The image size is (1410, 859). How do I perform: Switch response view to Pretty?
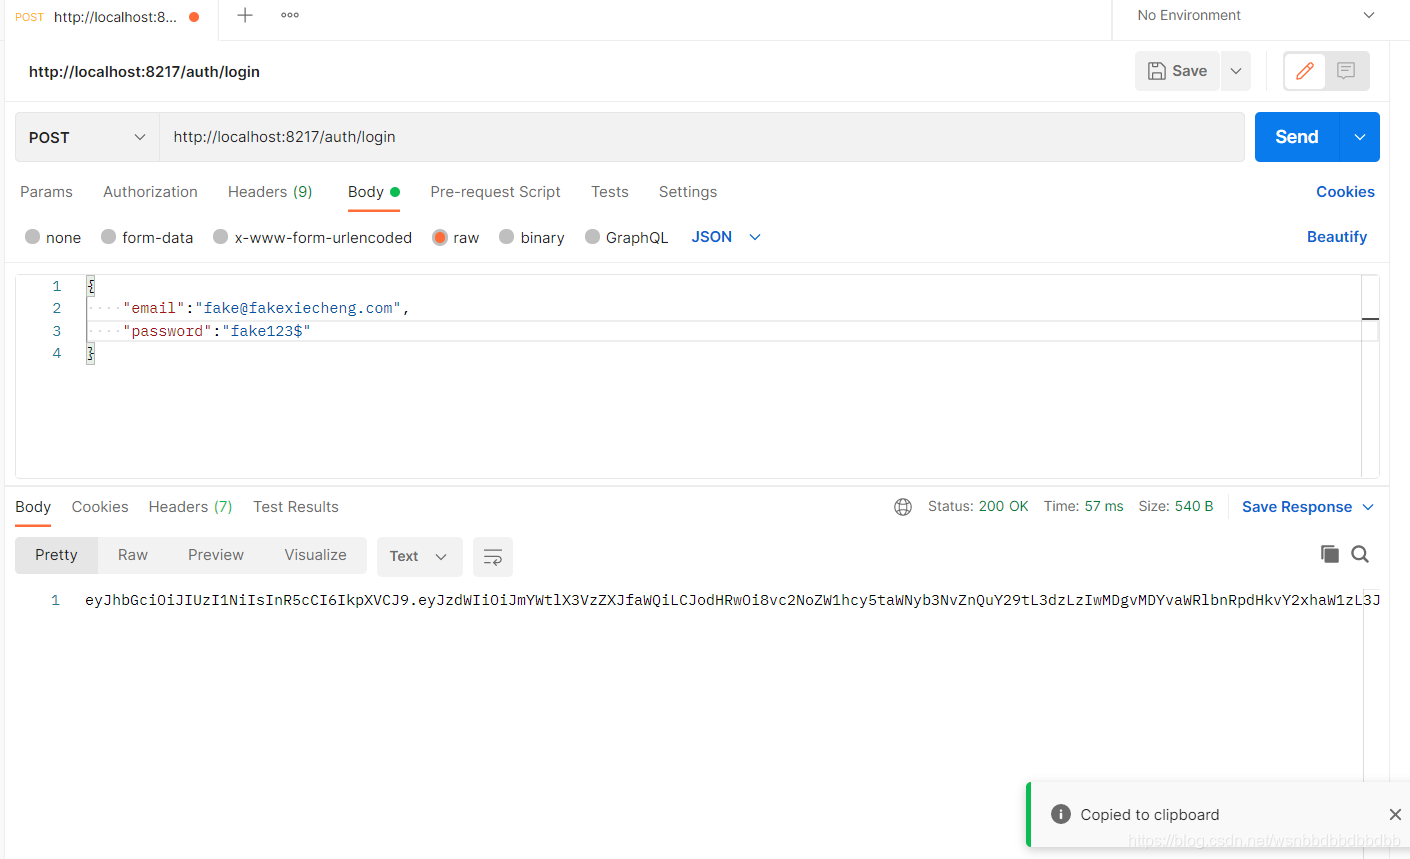pos(56,555)
